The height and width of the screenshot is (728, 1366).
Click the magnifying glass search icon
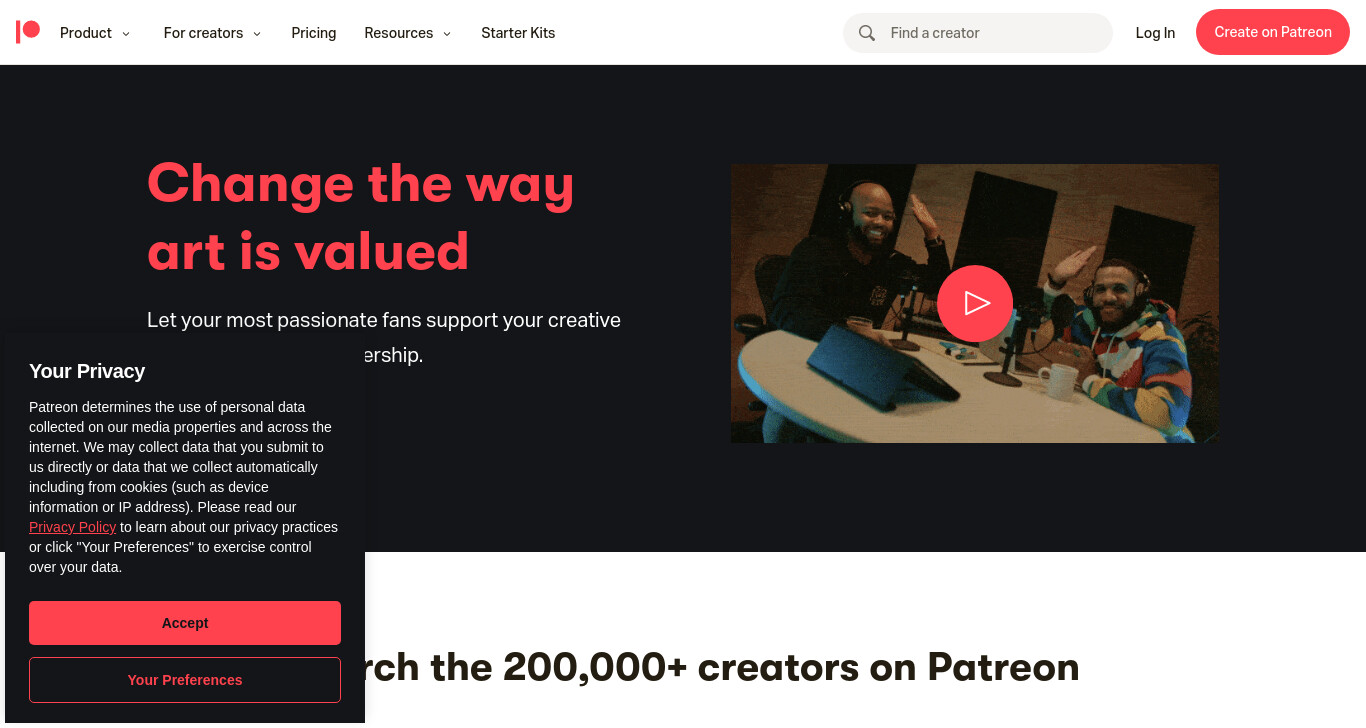pos(867,33)
